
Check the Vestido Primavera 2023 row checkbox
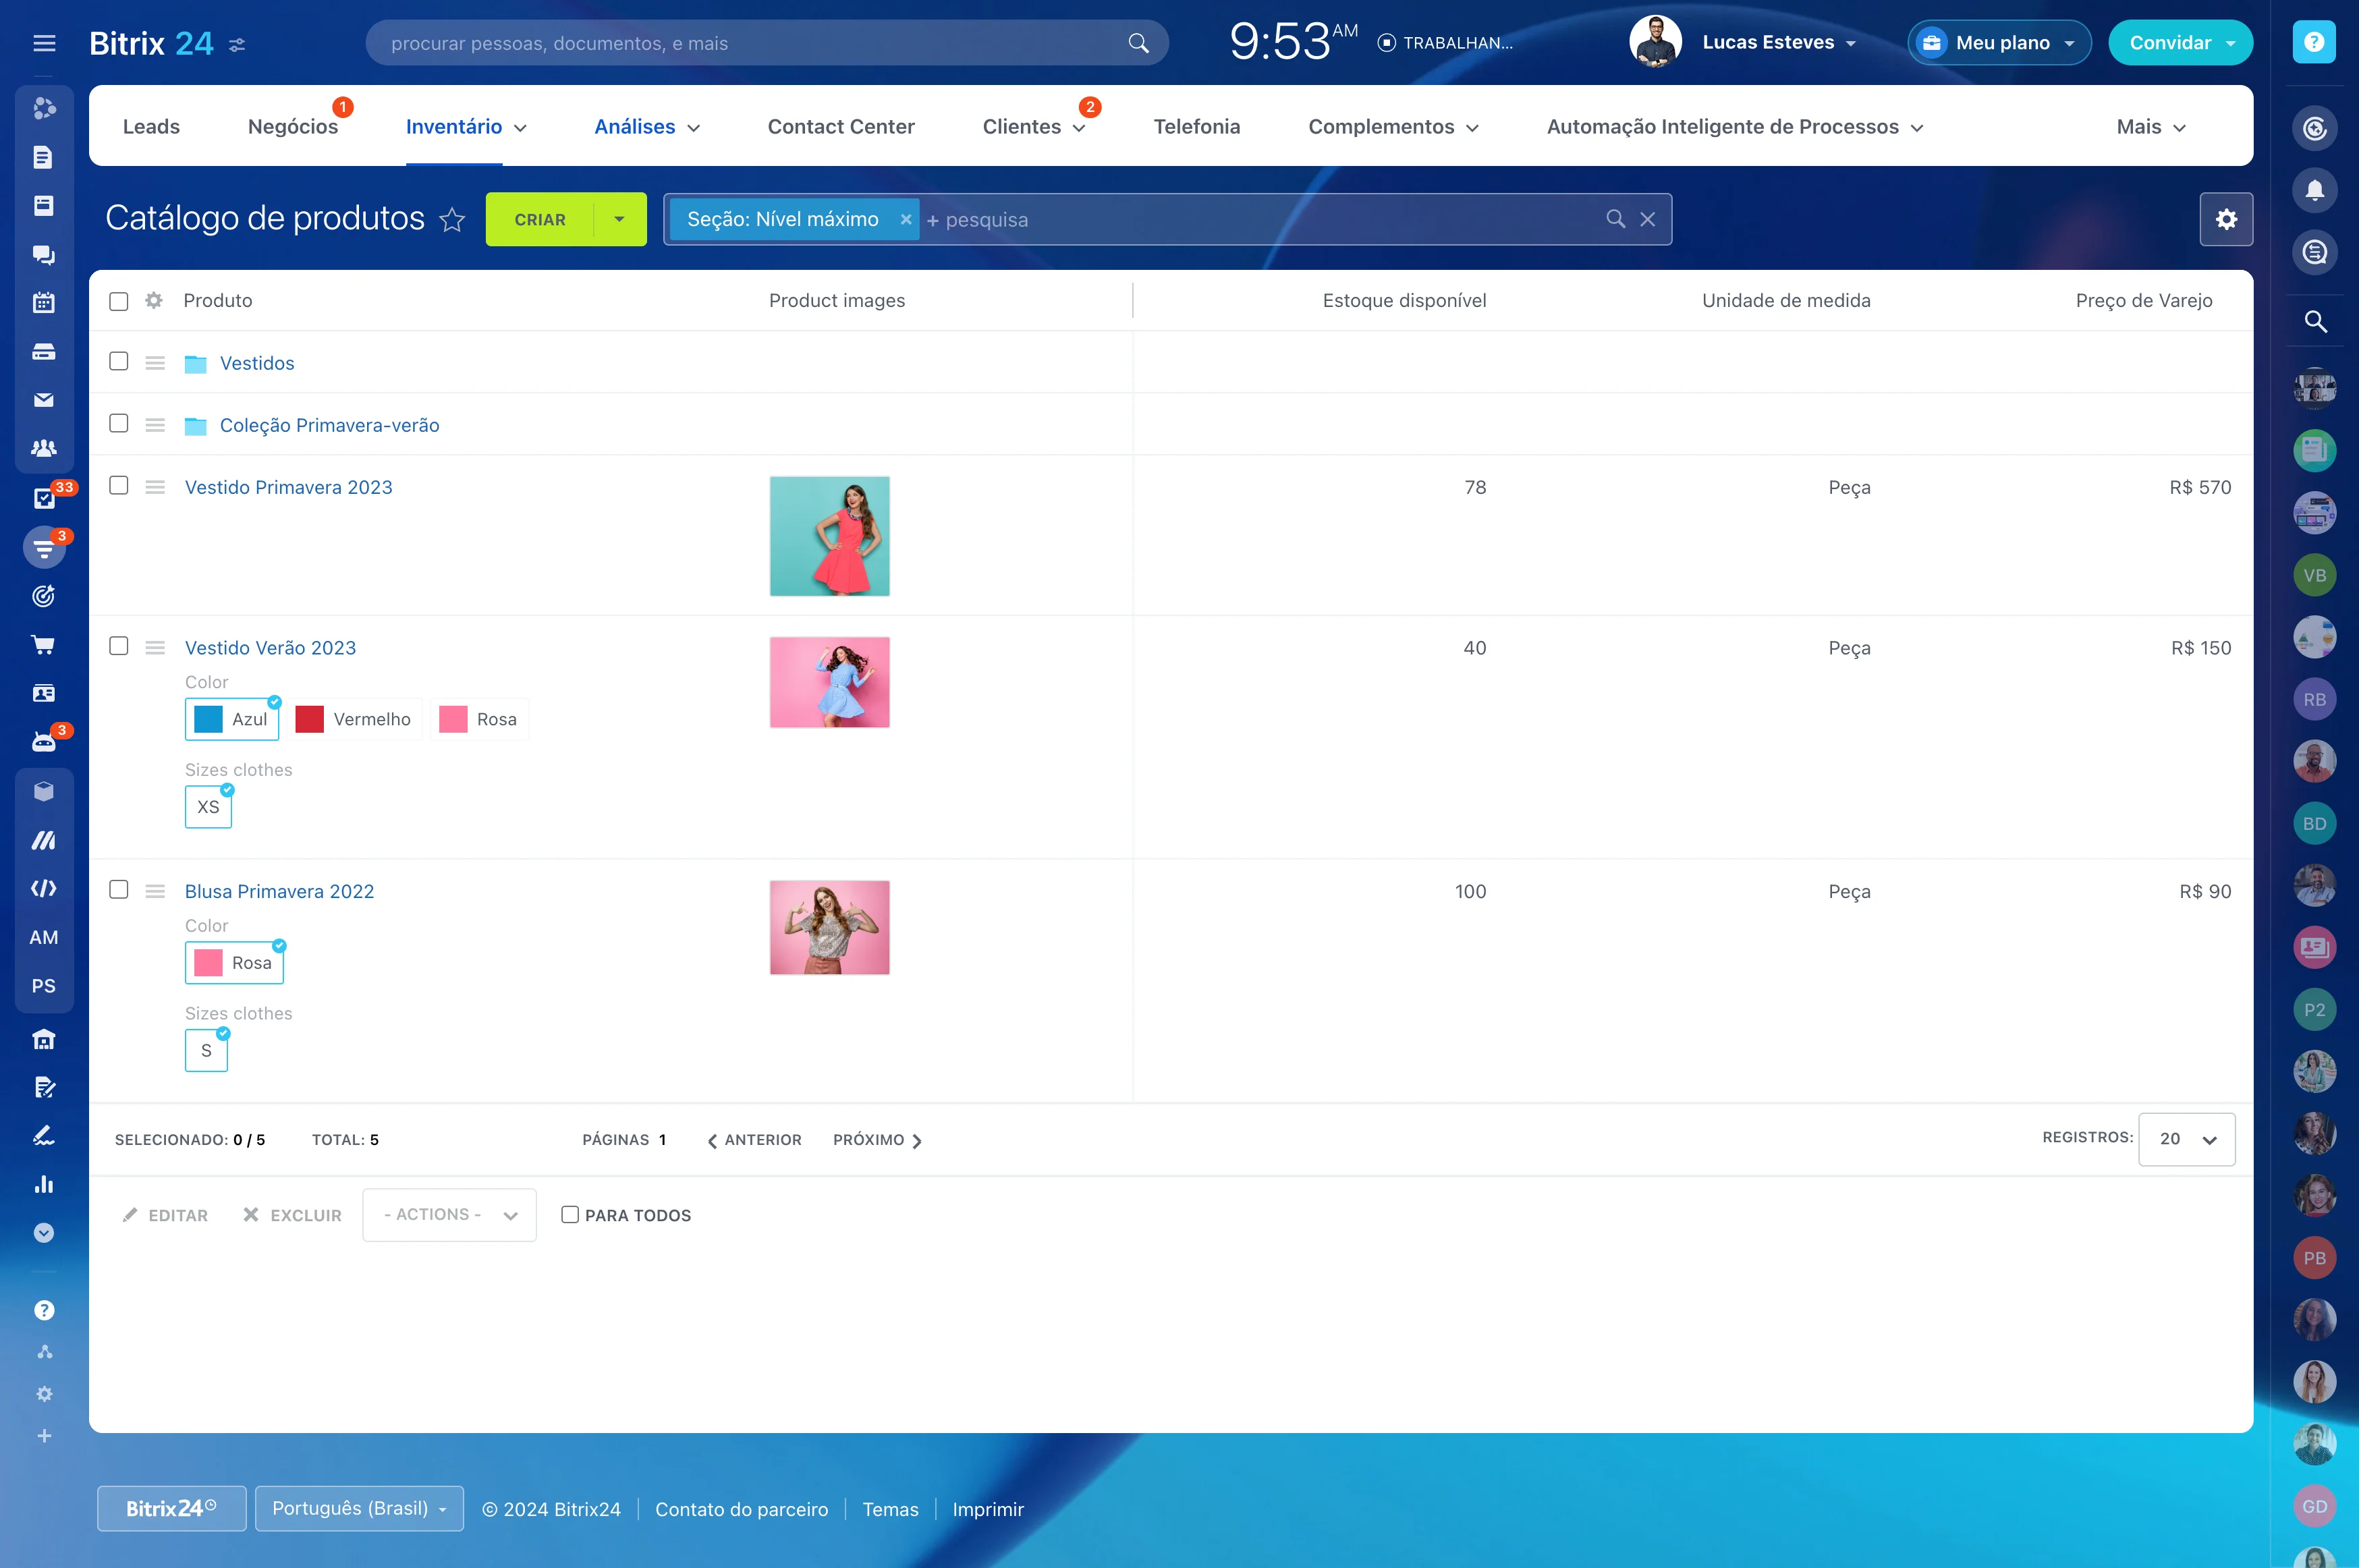(119, 486)
